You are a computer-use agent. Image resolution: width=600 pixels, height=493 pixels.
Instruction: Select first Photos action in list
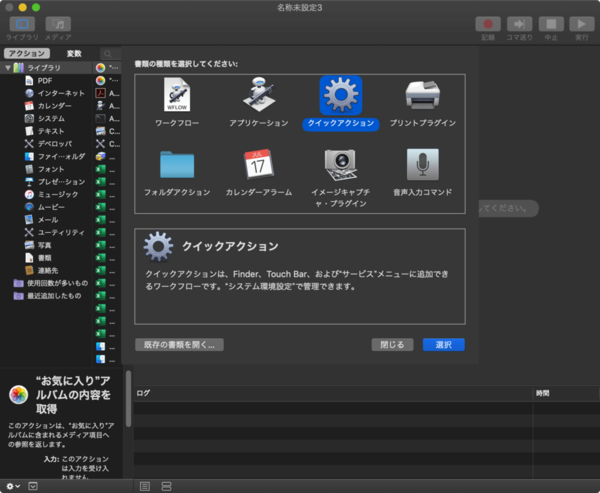point(107,68)
